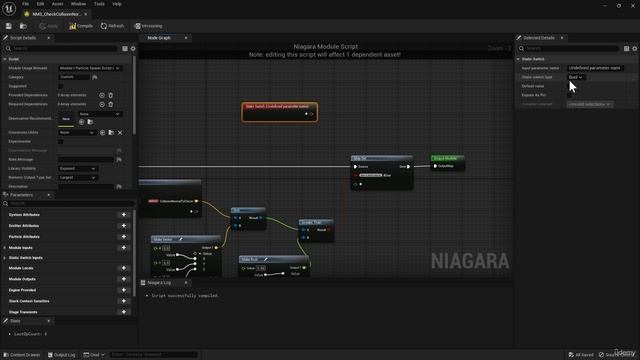Click the Refresh toolbar button

(112, 26)
